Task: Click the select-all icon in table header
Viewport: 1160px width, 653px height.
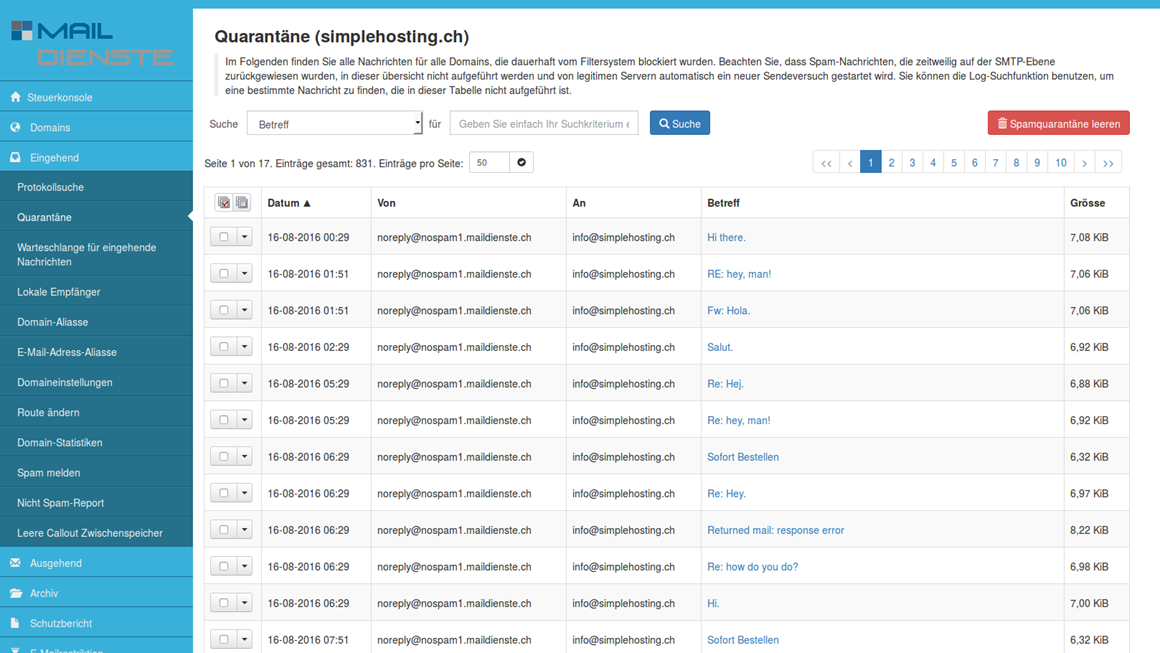Action: point(224,203)
